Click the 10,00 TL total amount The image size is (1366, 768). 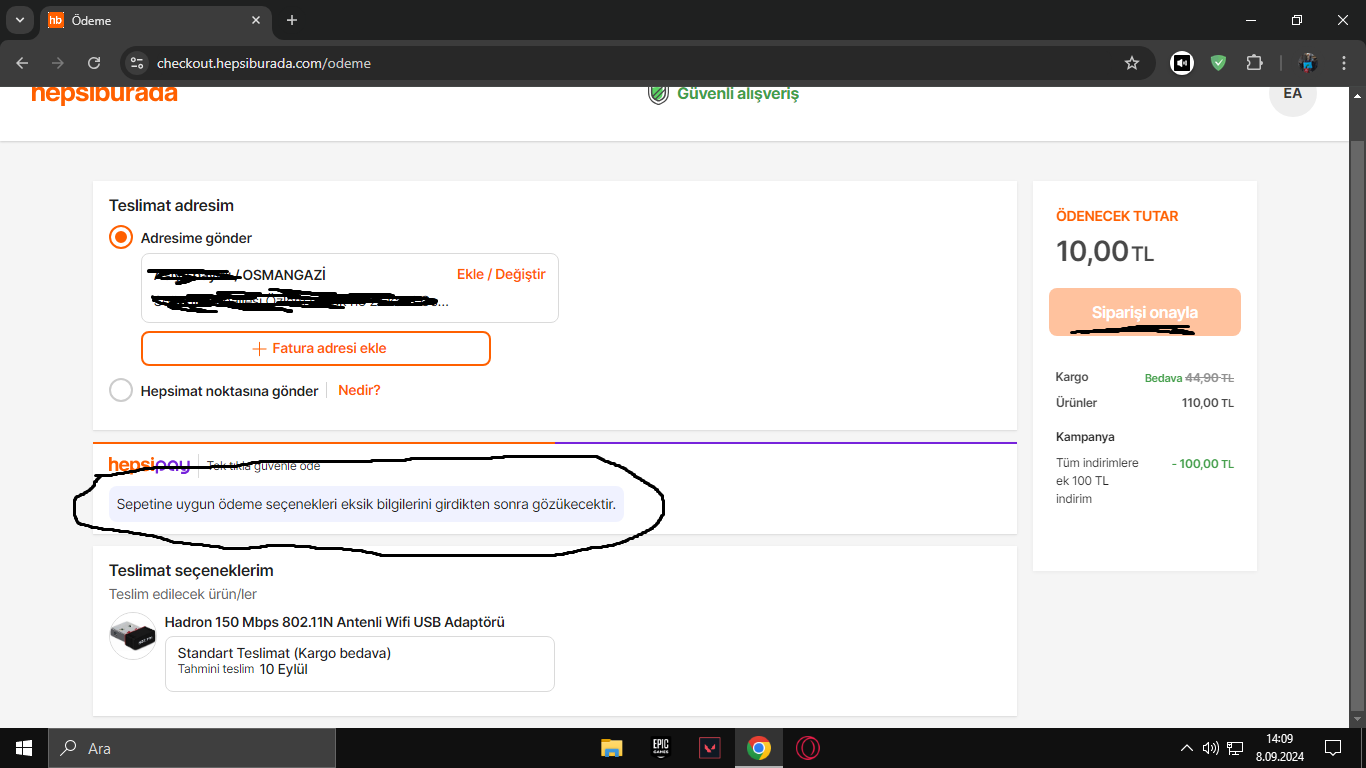tap(1105, 251)
